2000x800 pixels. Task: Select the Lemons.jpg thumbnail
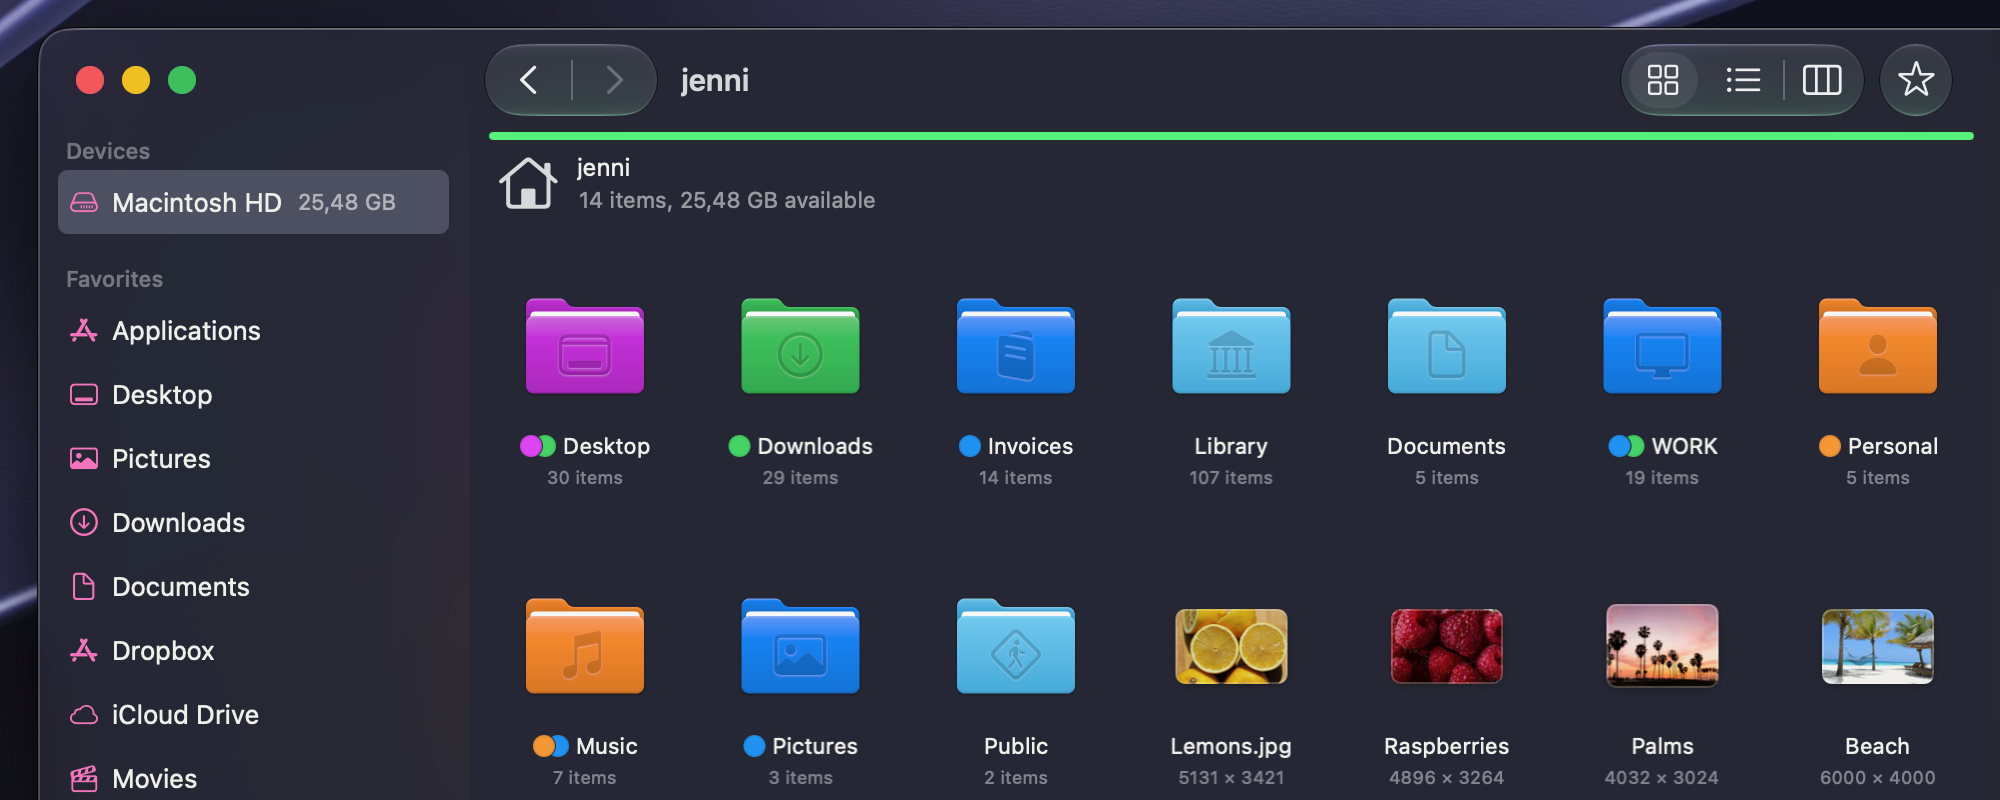pyautogui.click(x=1231, y=646)
